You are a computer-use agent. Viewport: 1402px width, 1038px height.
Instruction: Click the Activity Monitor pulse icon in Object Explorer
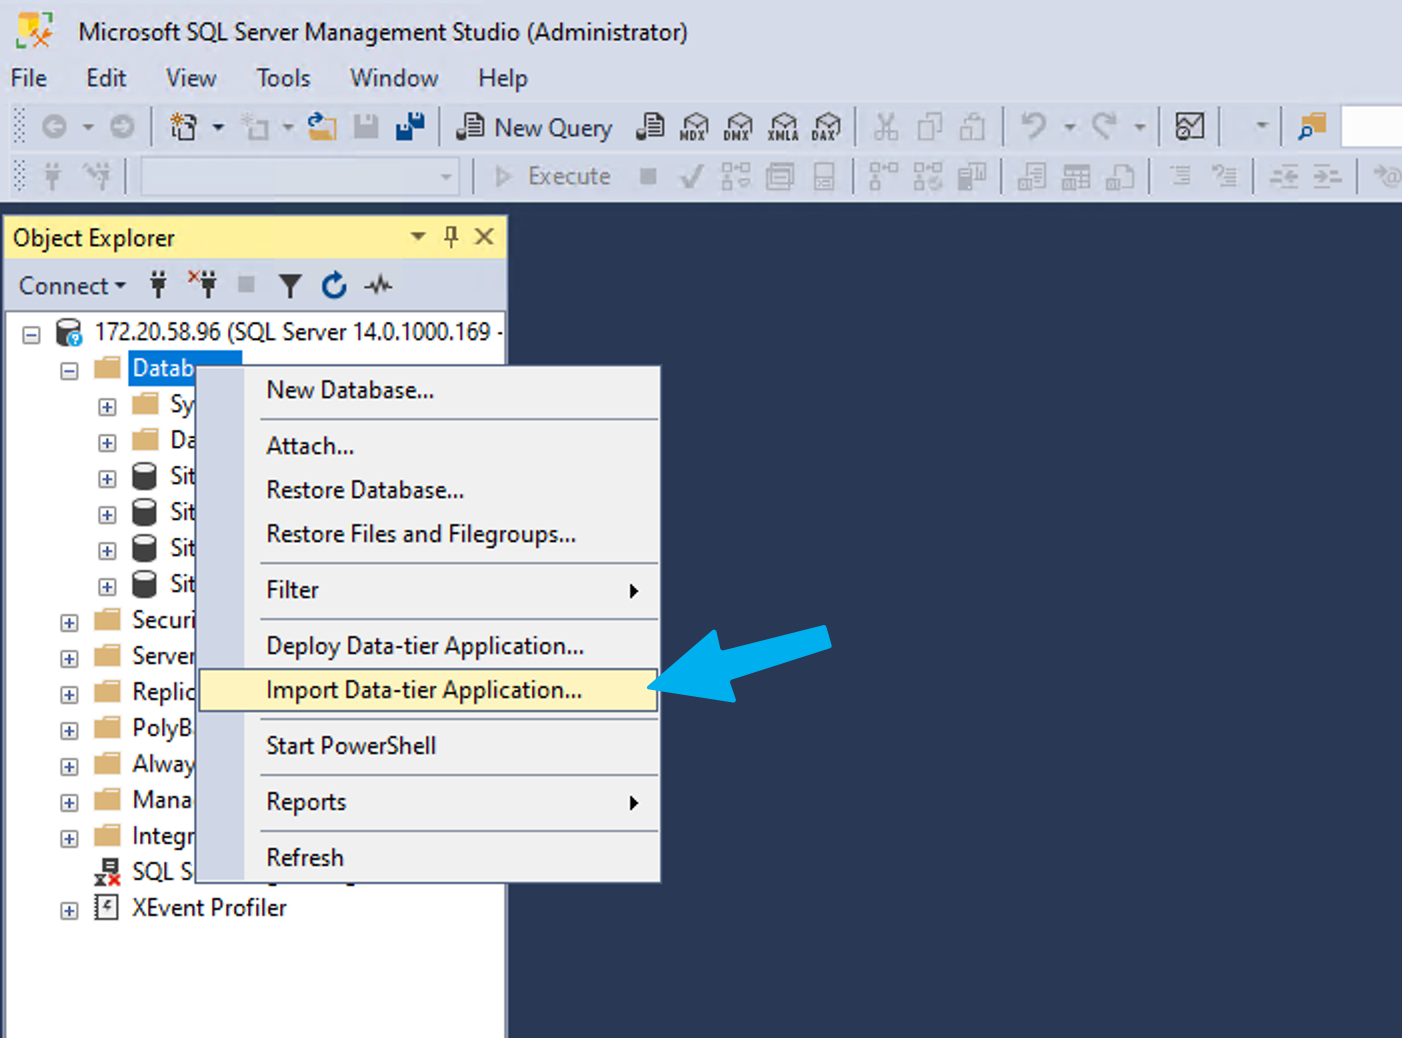pos(378,286)
